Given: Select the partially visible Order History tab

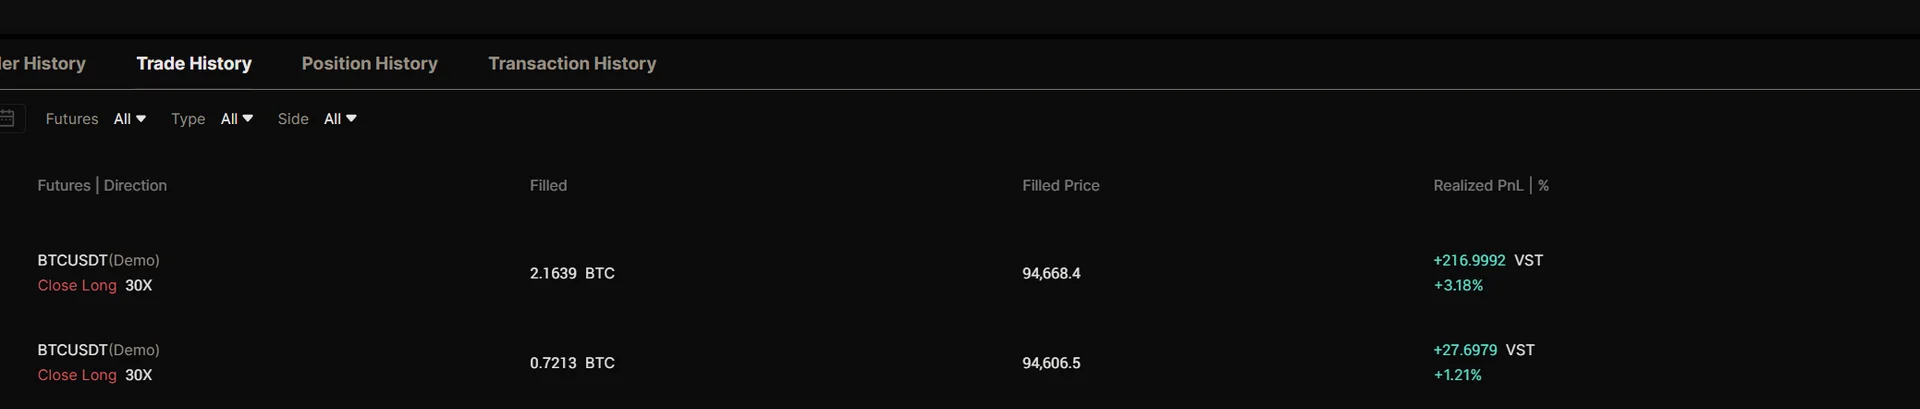Looking at the screenshot, I should tap(43, 64).
